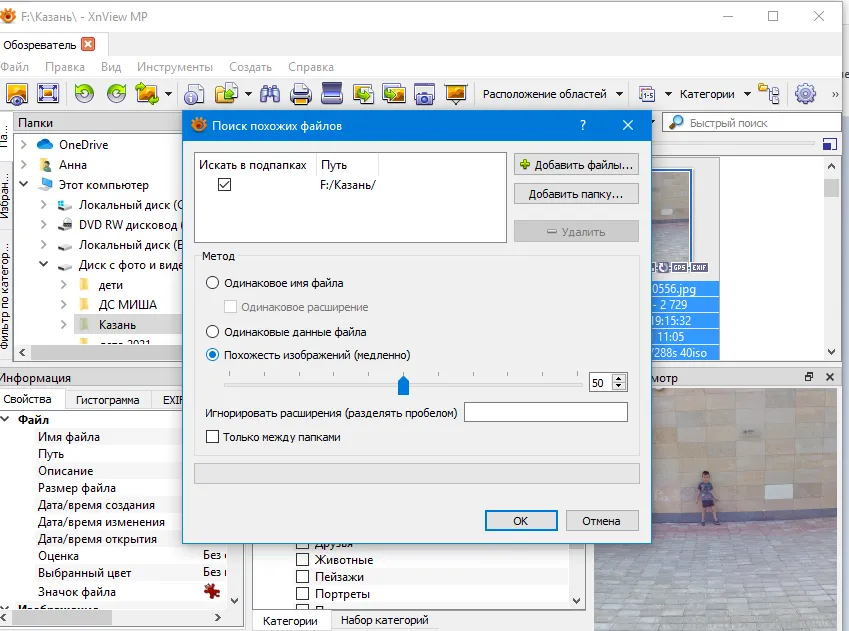Open the Справка menu
This screenshot has width=849, height=631.
(311, 67)
